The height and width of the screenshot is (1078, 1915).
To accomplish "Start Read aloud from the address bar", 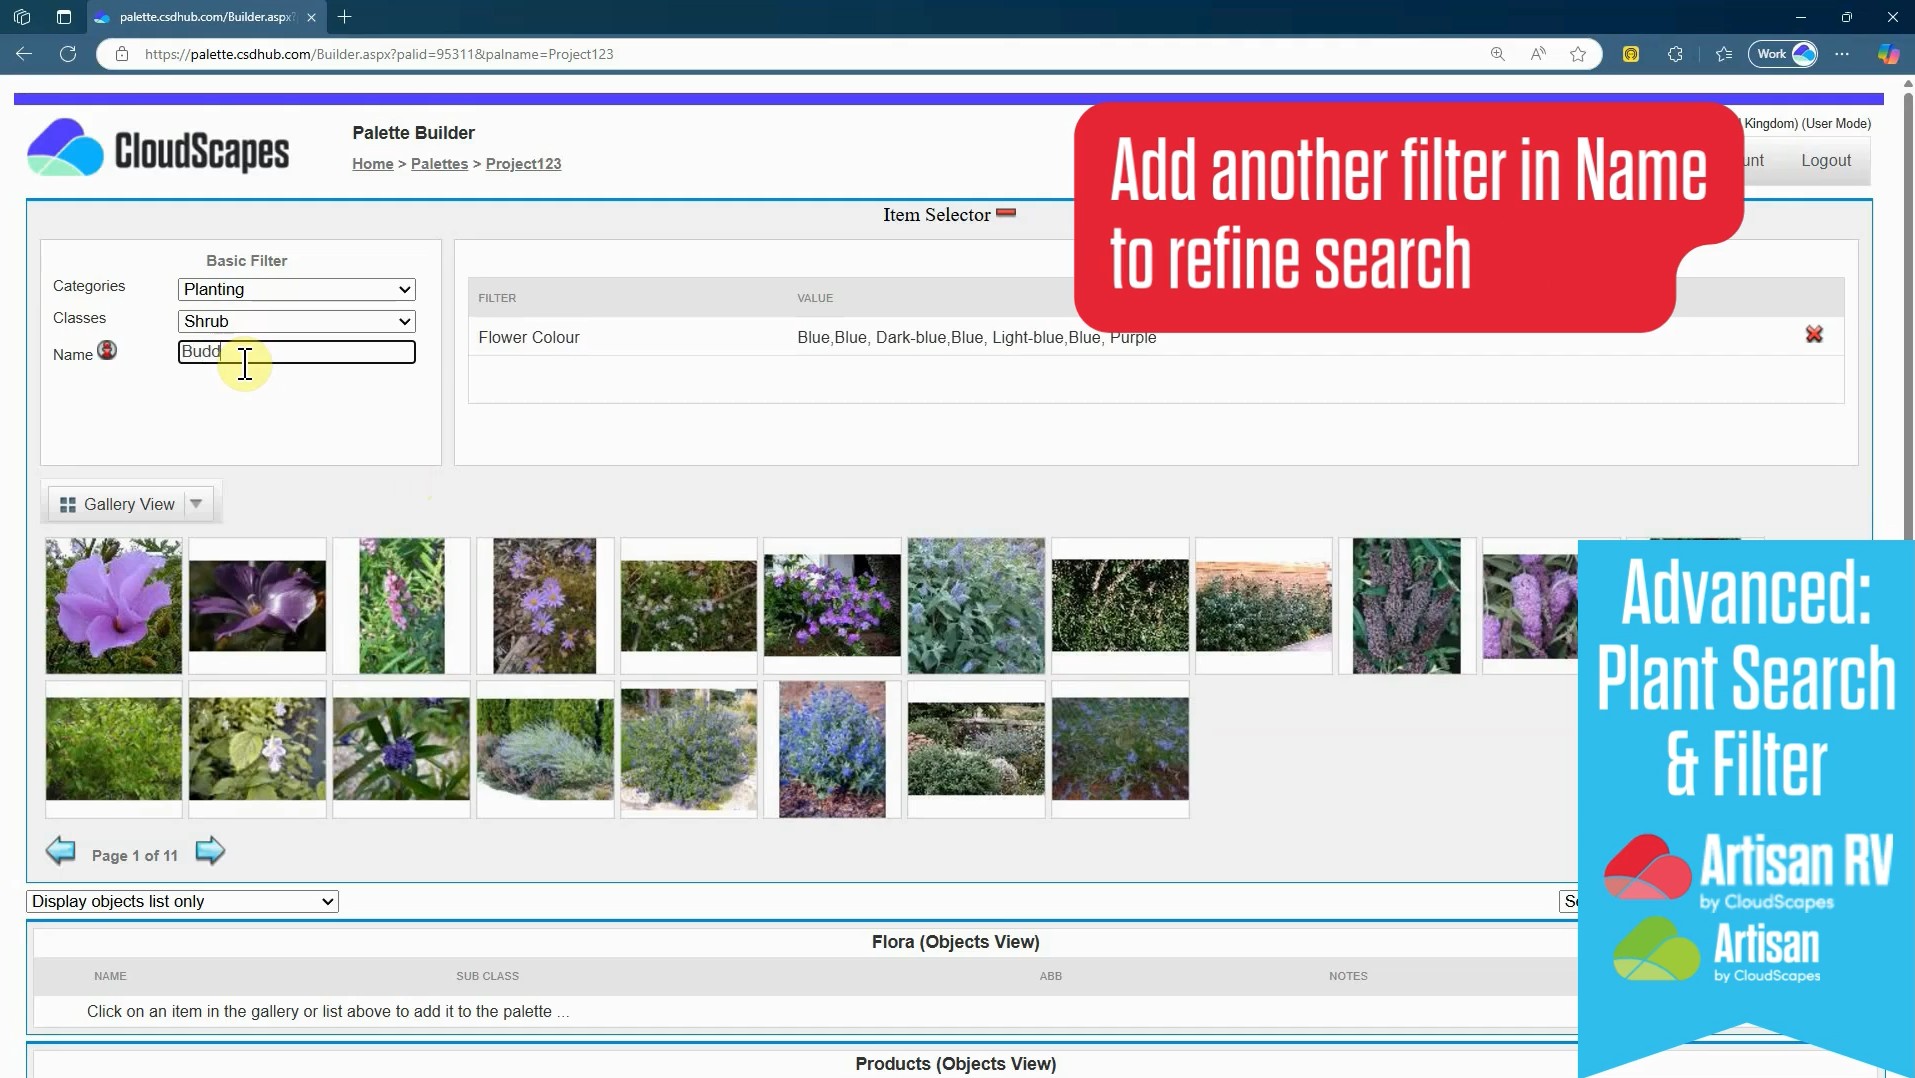I will (1538, 54).
